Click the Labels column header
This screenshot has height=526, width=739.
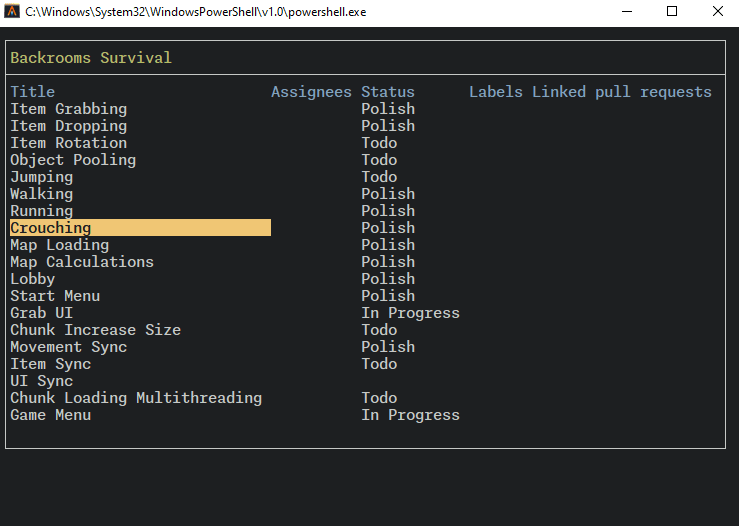[495, 92]
